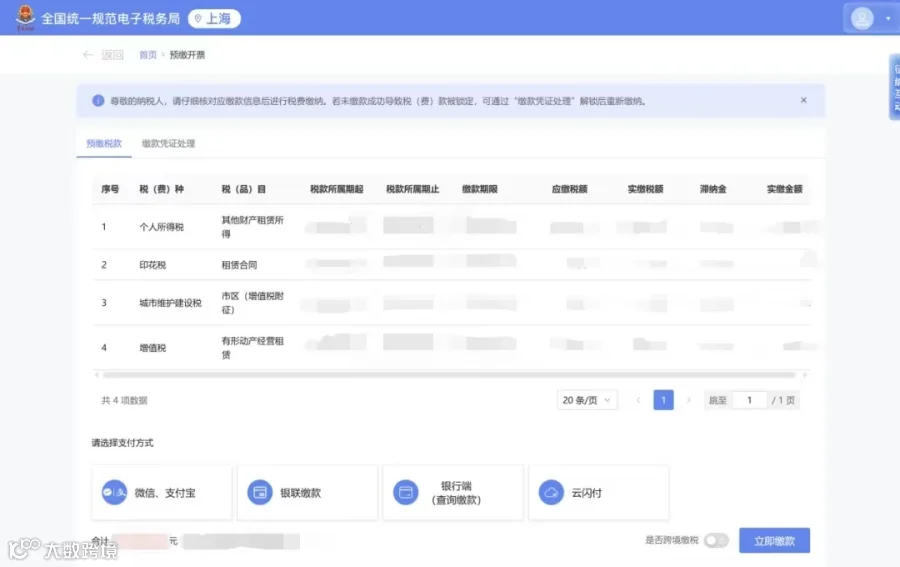Screen dimensions: 900x567
Task: Click the tax bureau national emblem logo
Action: click(25, 18)
